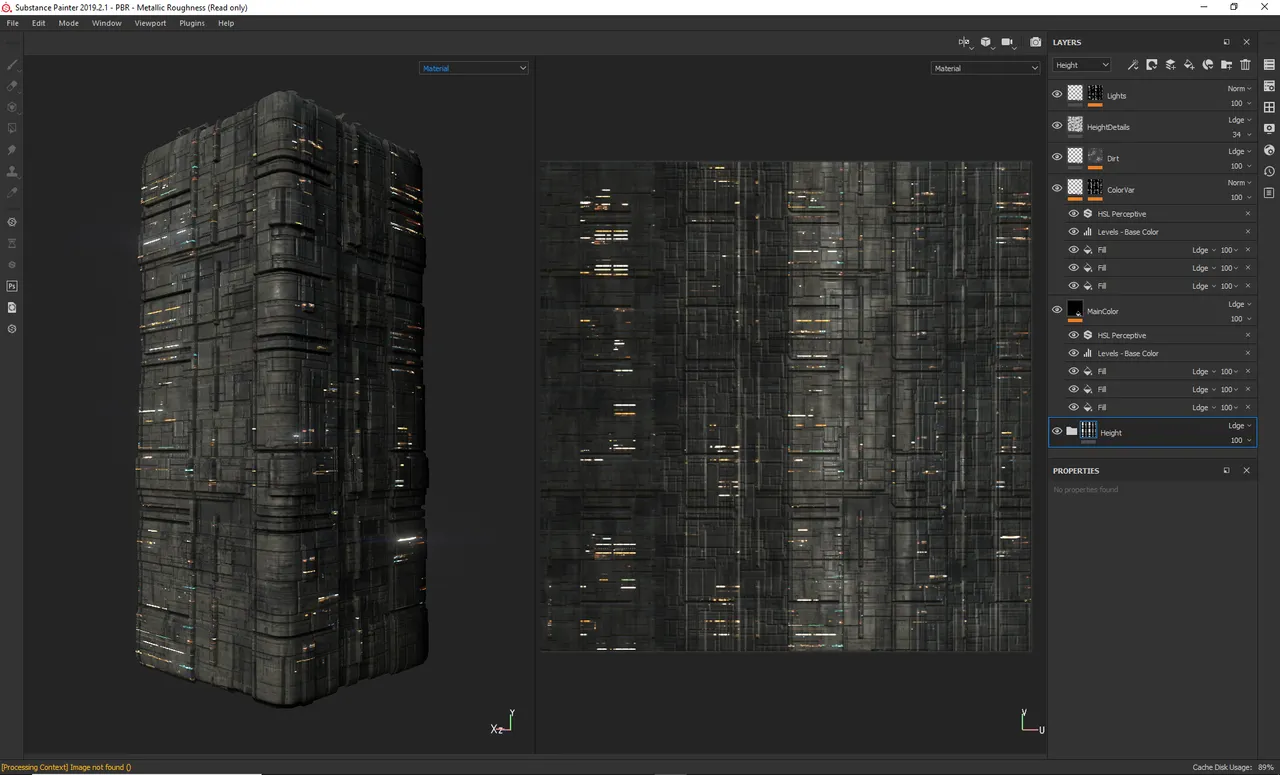Select the Eraser tool
This screenshot has height=775, width=1280.
click(x=12, y=86)
